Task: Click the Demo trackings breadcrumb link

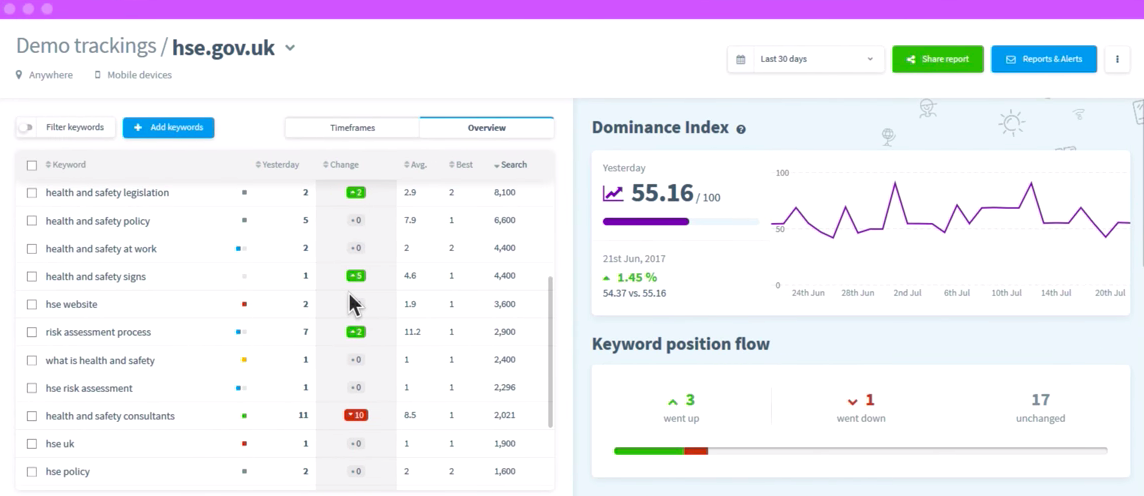Action: [86, 47]
